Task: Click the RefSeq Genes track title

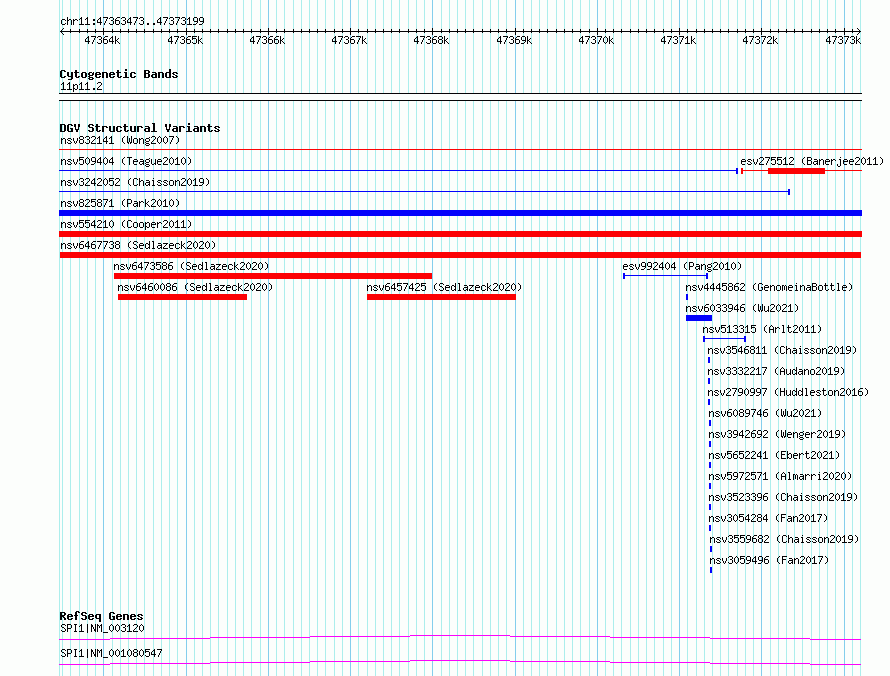Action: point(101,616)
